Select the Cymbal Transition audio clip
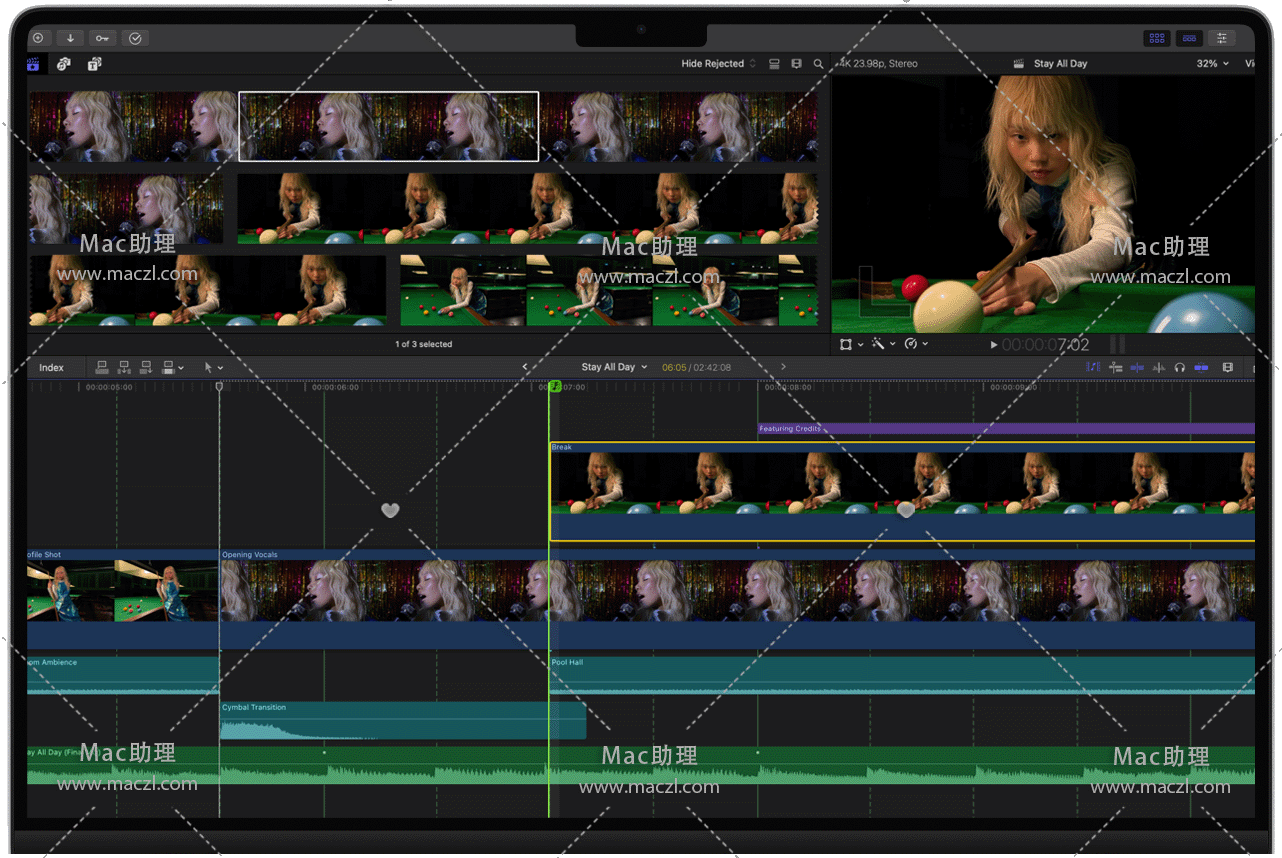 (402, 721)
